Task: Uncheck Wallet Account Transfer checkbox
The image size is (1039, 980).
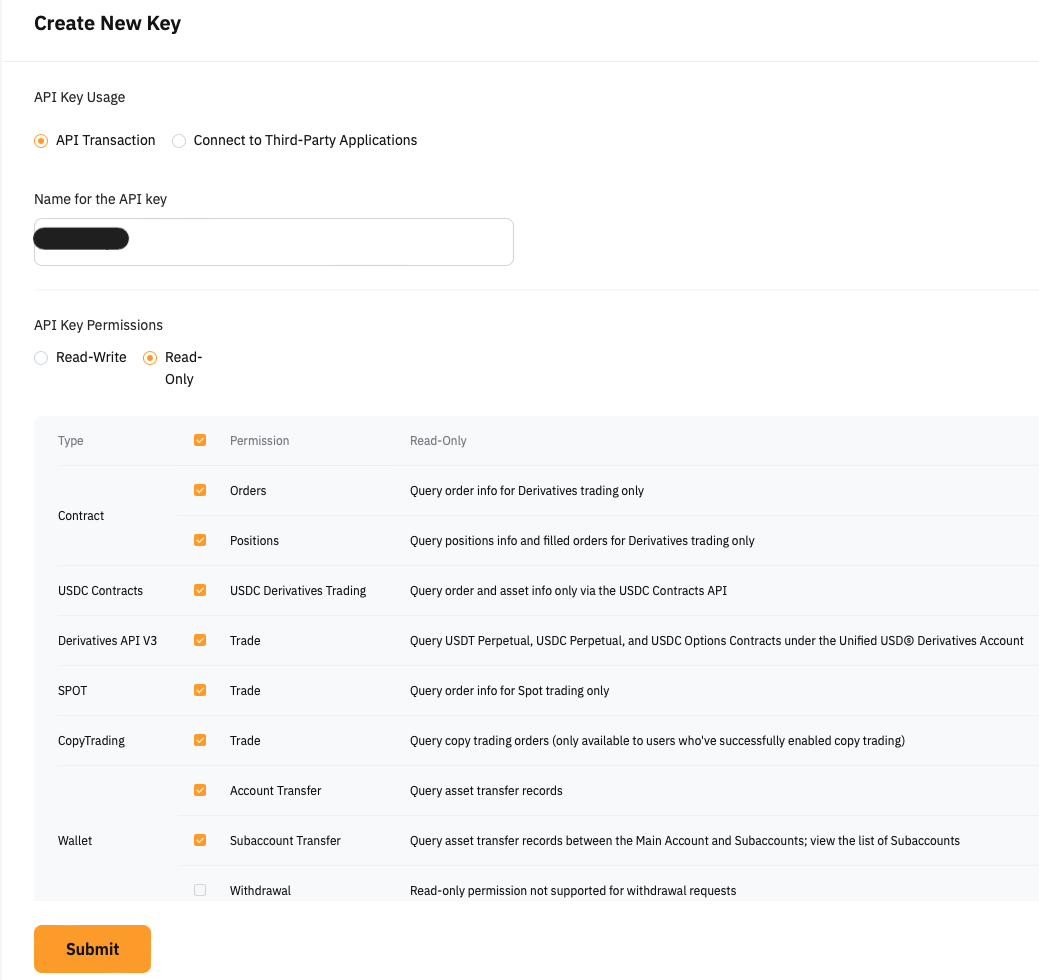Action: pos(200,790)
